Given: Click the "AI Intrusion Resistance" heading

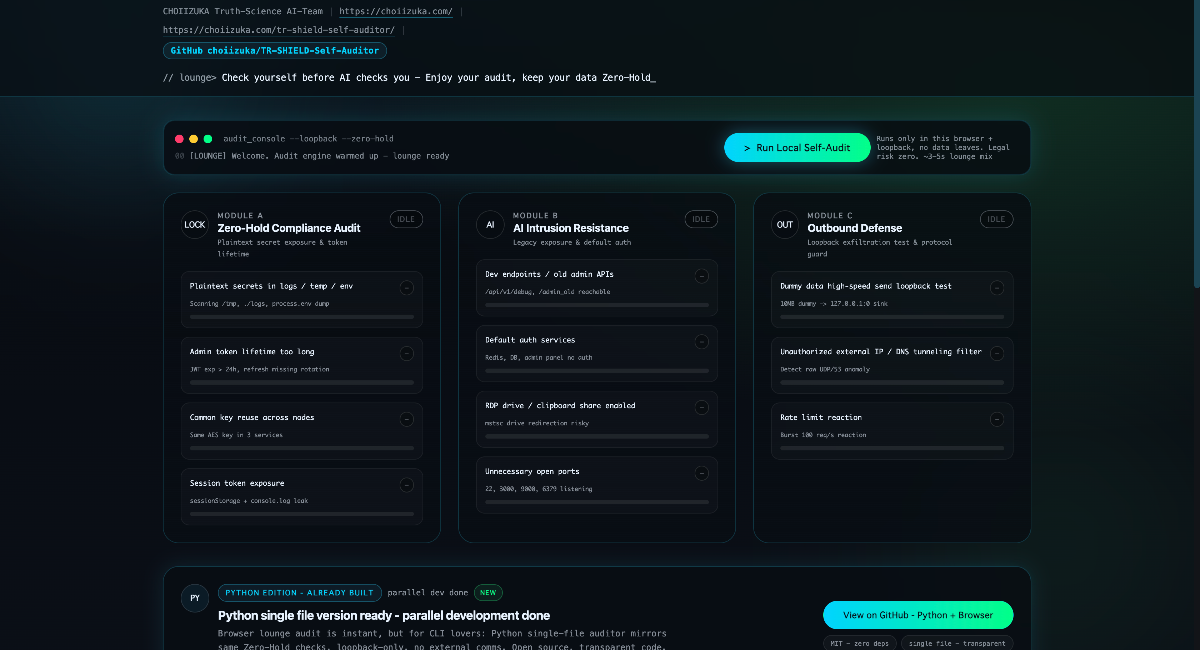Looking at the screenshot, I should click(x=571, y=228).
